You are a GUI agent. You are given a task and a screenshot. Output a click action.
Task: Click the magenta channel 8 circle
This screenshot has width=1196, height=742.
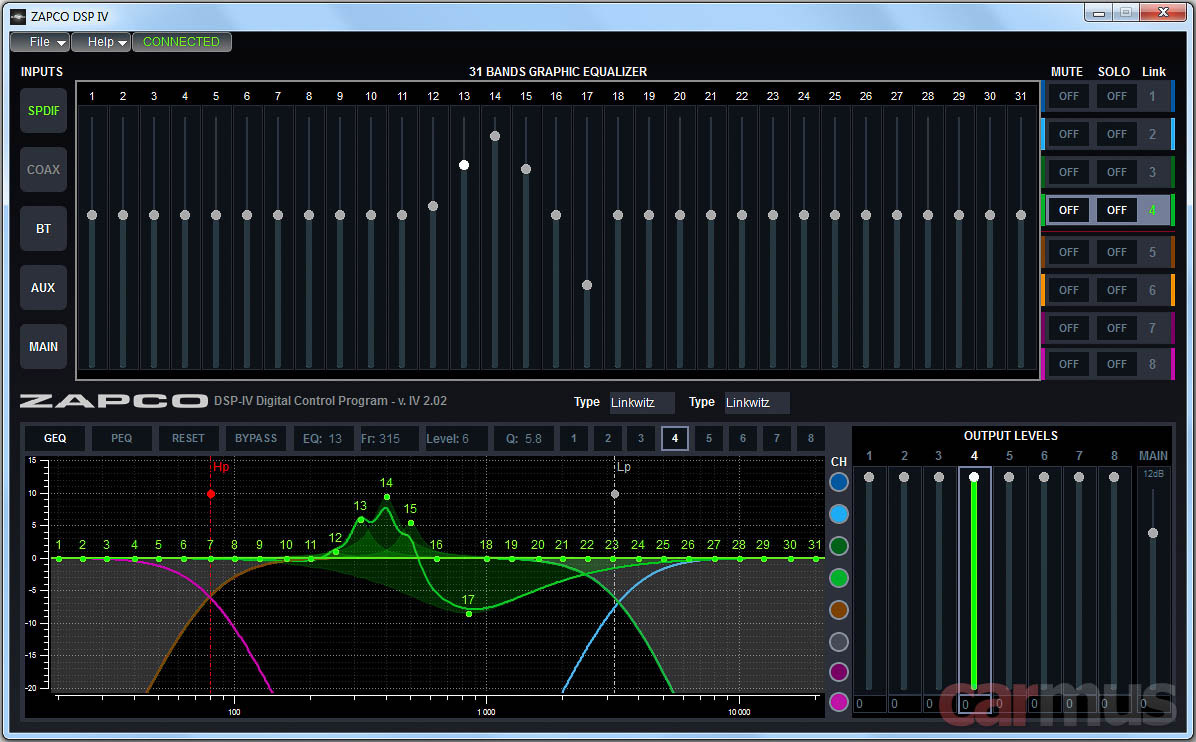(x=838, y=702)
